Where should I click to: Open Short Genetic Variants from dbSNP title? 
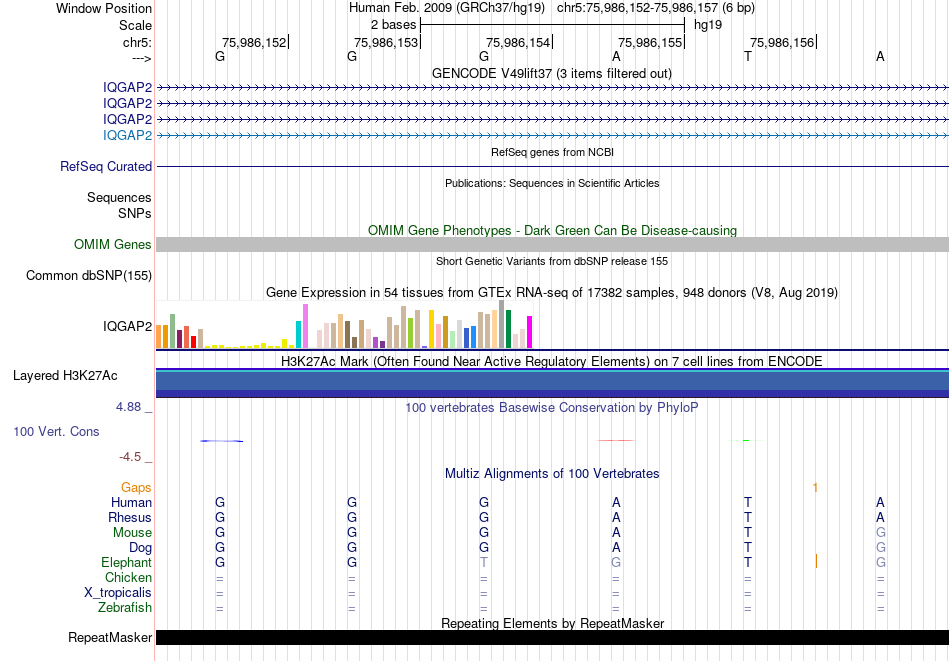[x=552, y=261]
